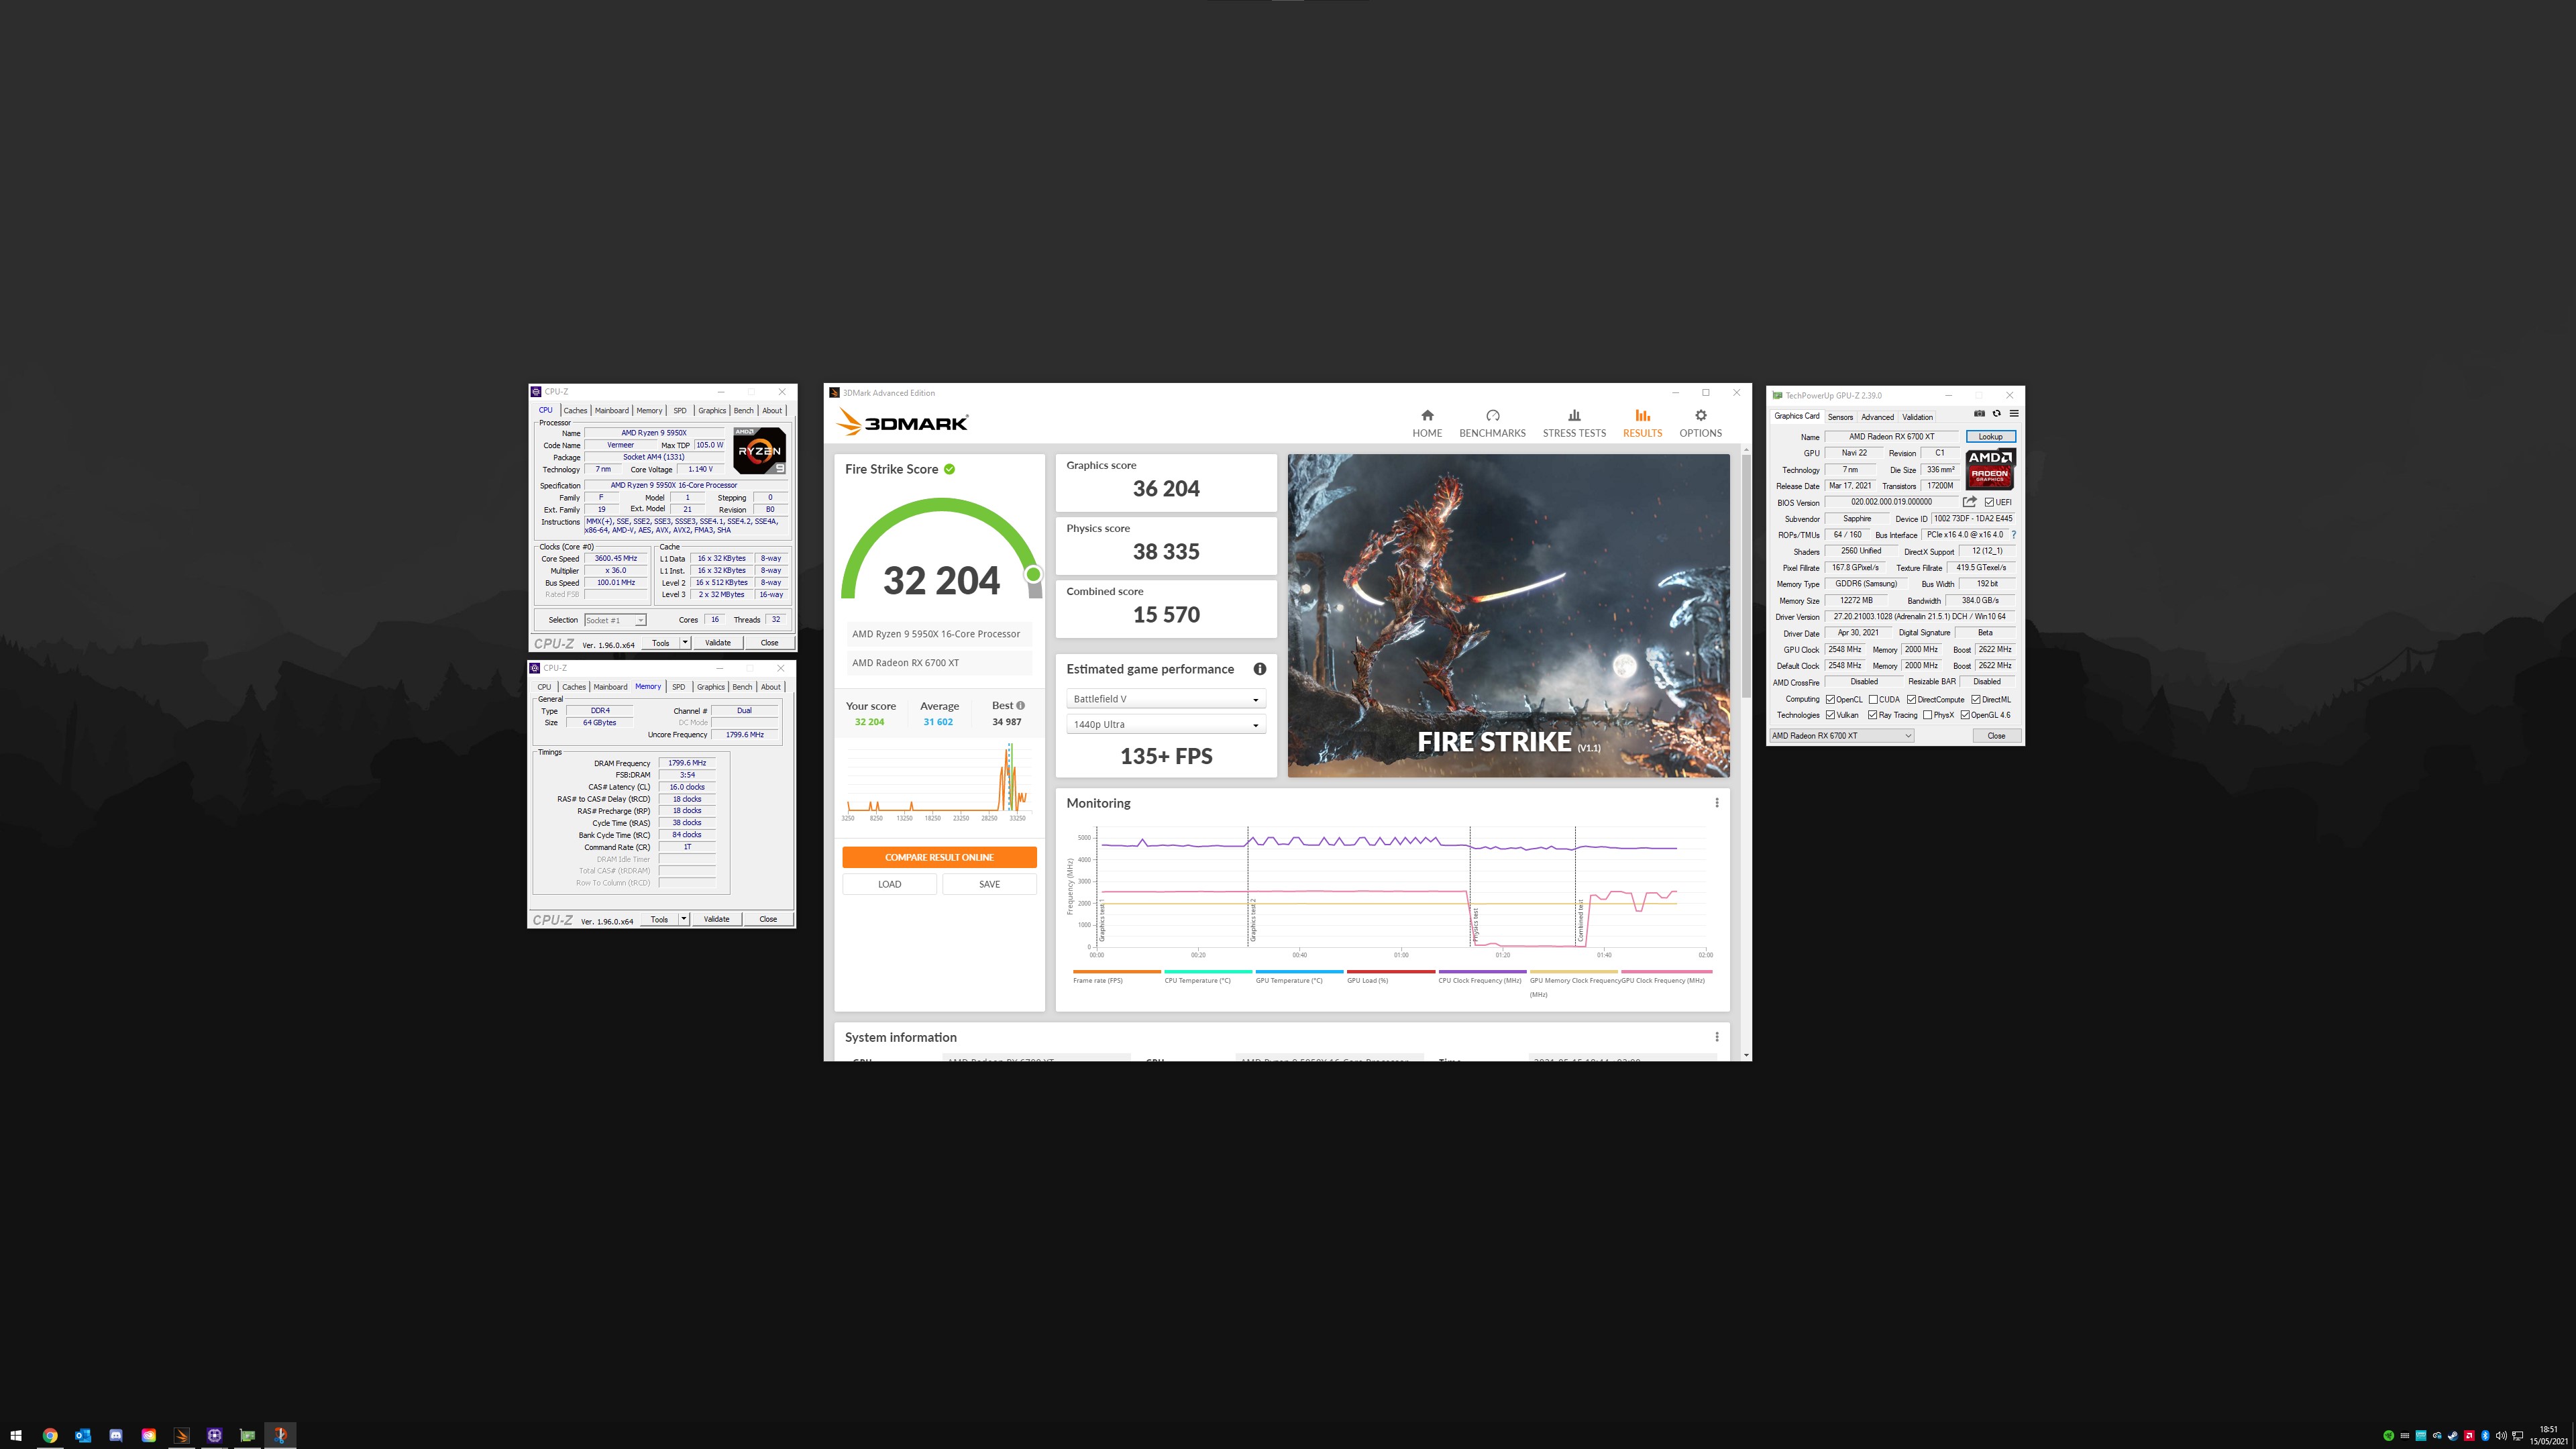2576x1449 pixels.
Task: Switch to Advanced tab in GPU-Z
Action: [x=1877, y=416]
